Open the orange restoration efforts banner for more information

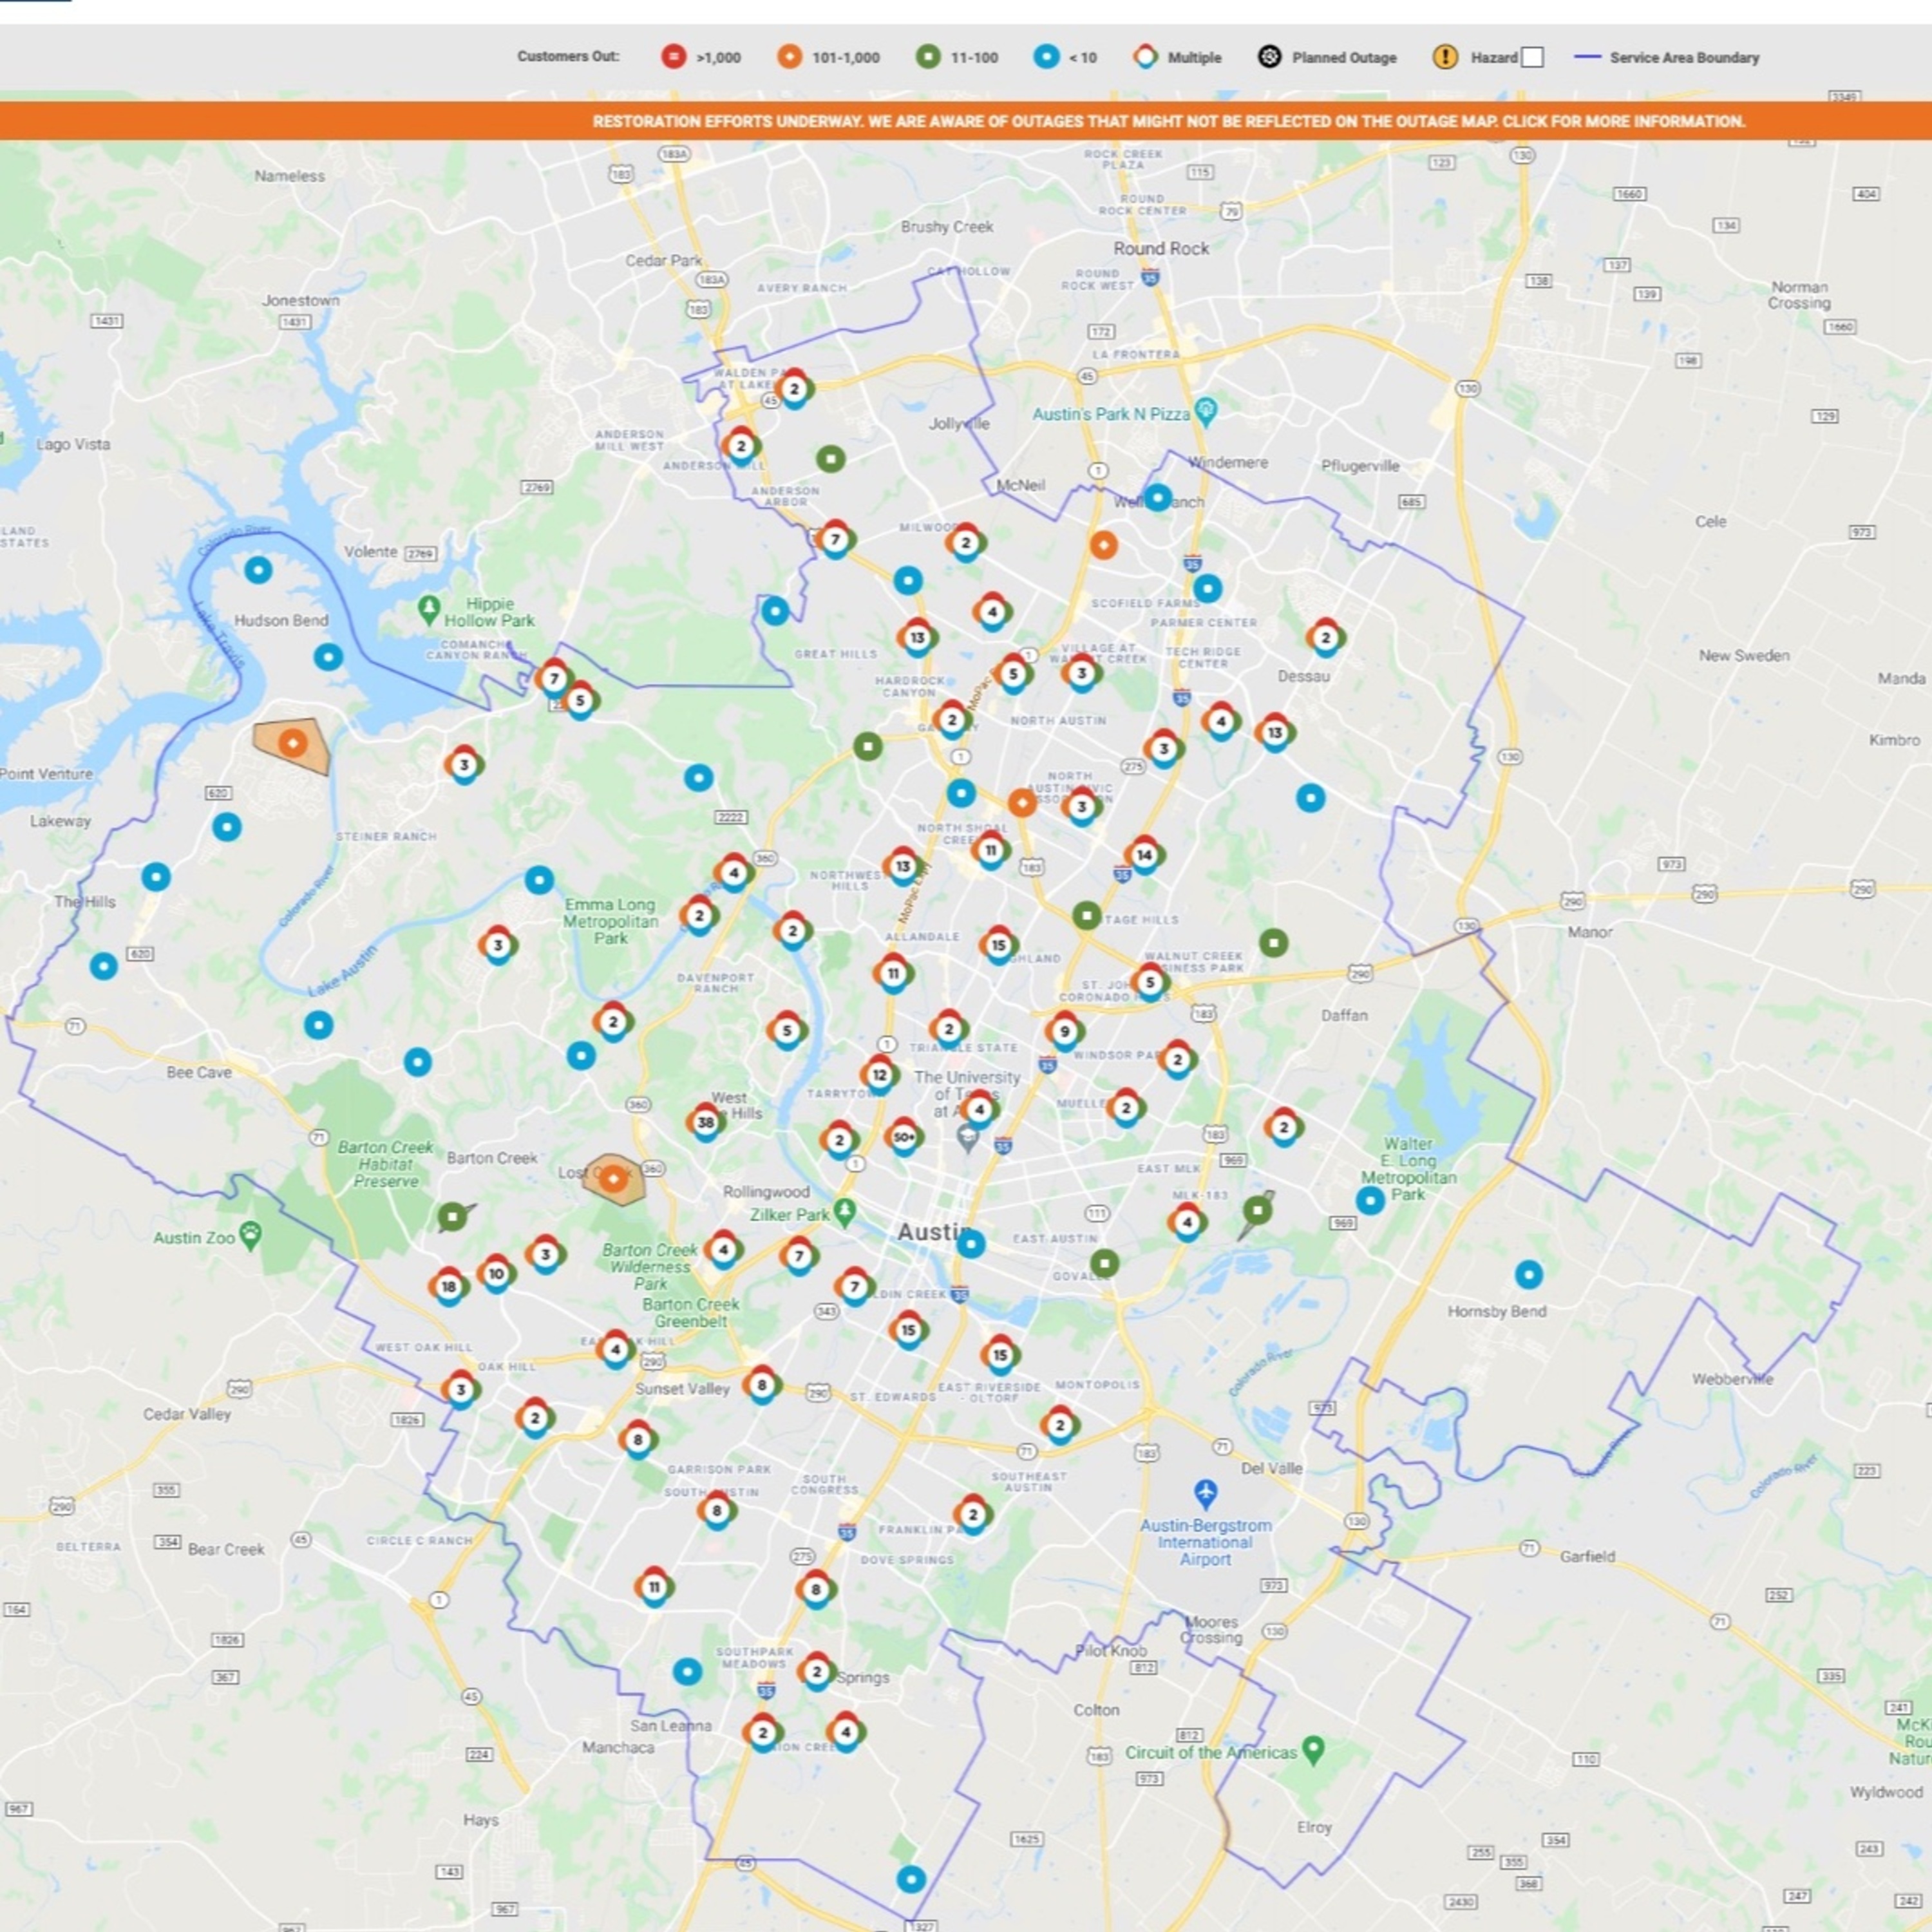[966, 121]
